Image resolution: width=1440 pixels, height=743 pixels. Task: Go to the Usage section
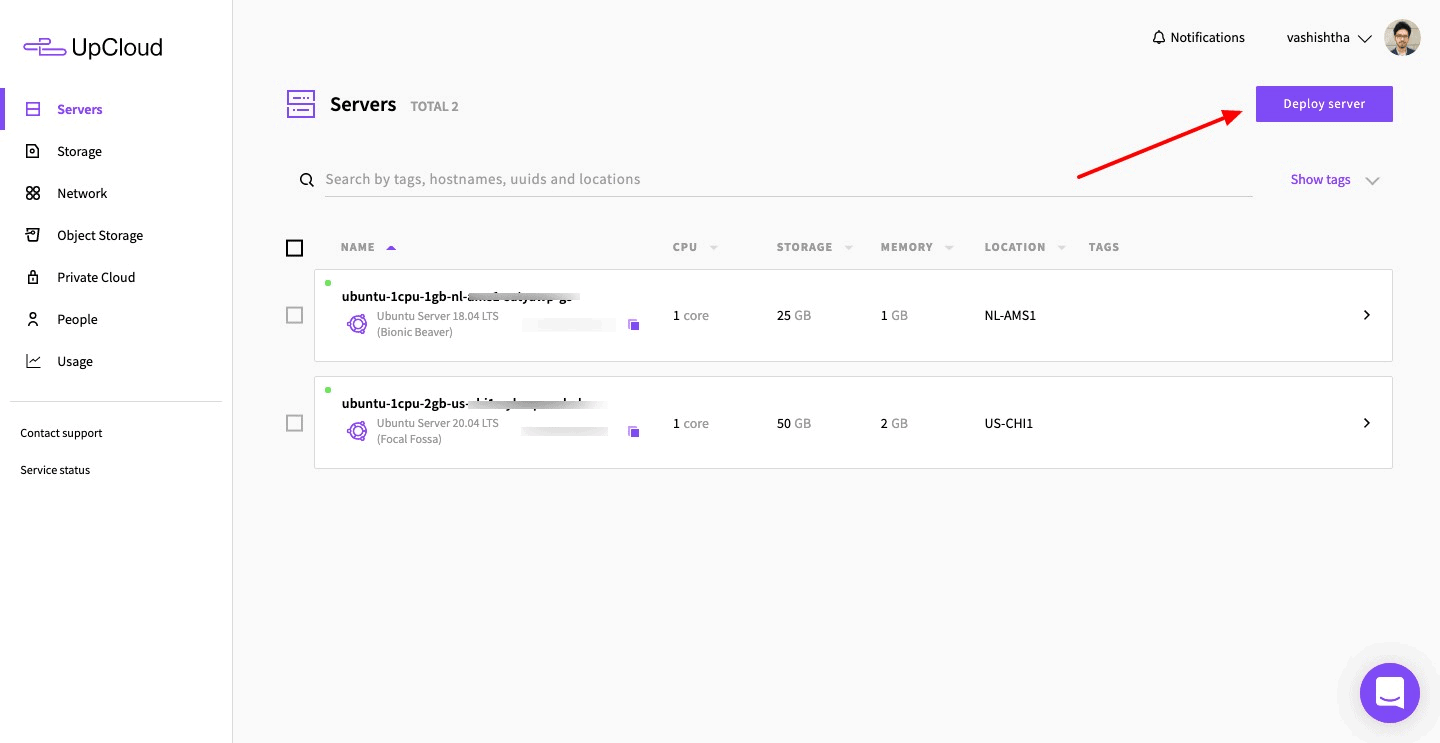pyautogui.click(x=74, y=362)
